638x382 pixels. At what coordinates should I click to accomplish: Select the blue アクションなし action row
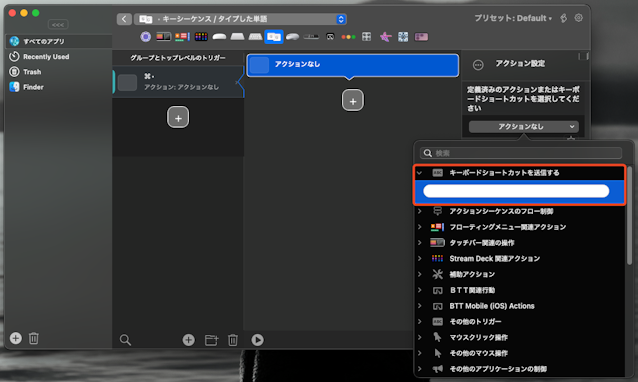pyautogui.click(x=353, y=65)
